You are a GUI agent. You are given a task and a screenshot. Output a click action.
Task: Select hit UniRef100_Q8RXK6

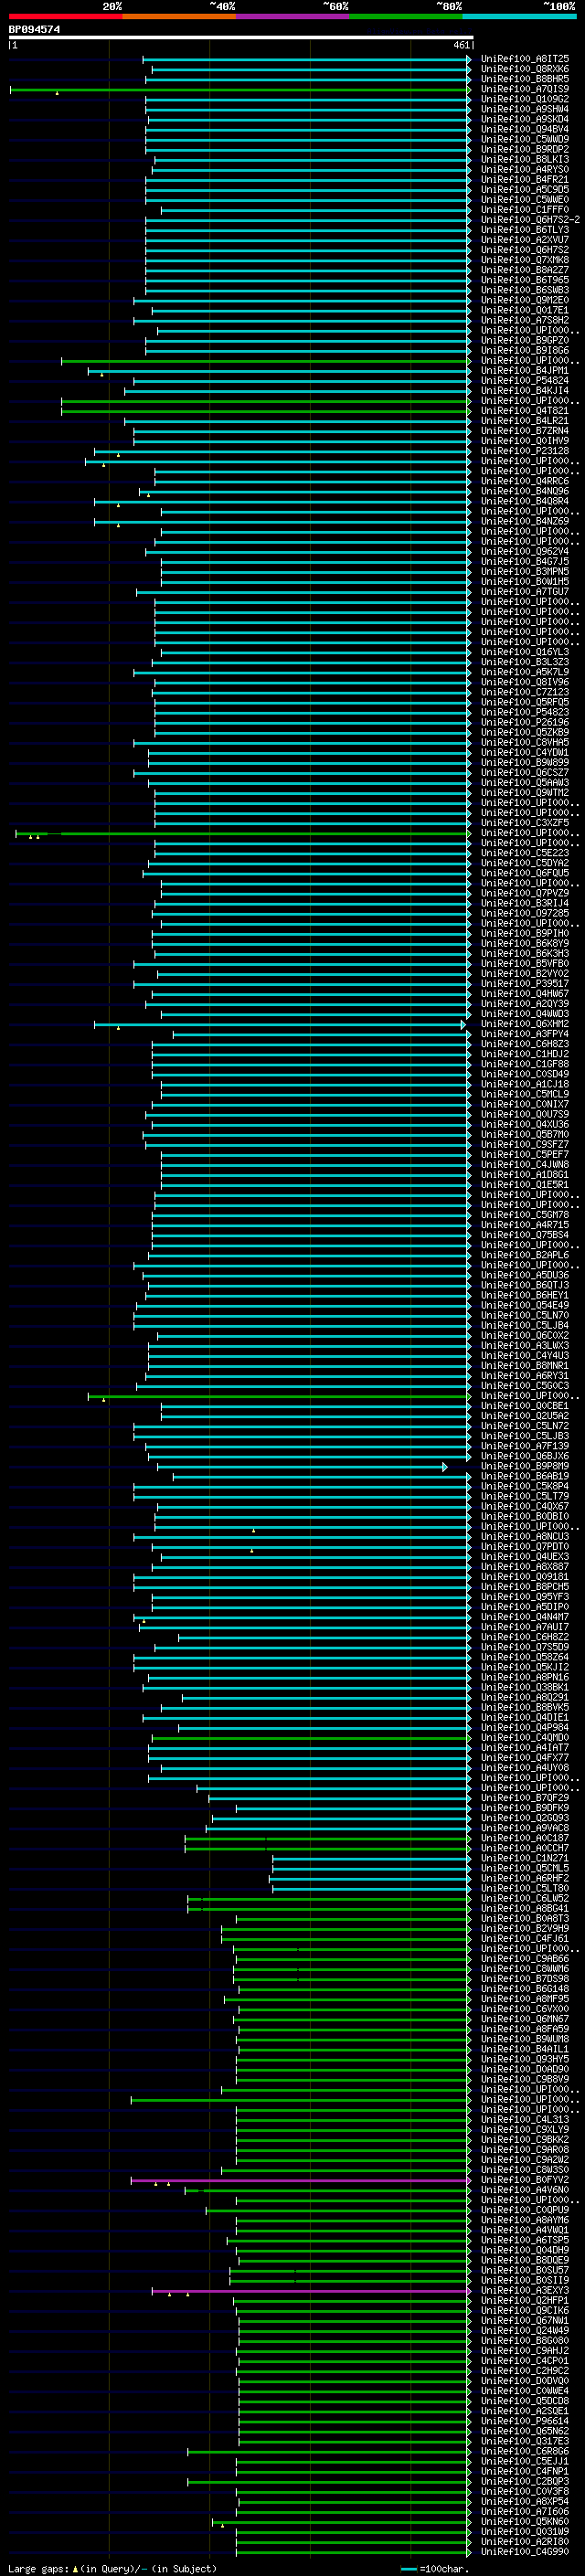524,69
